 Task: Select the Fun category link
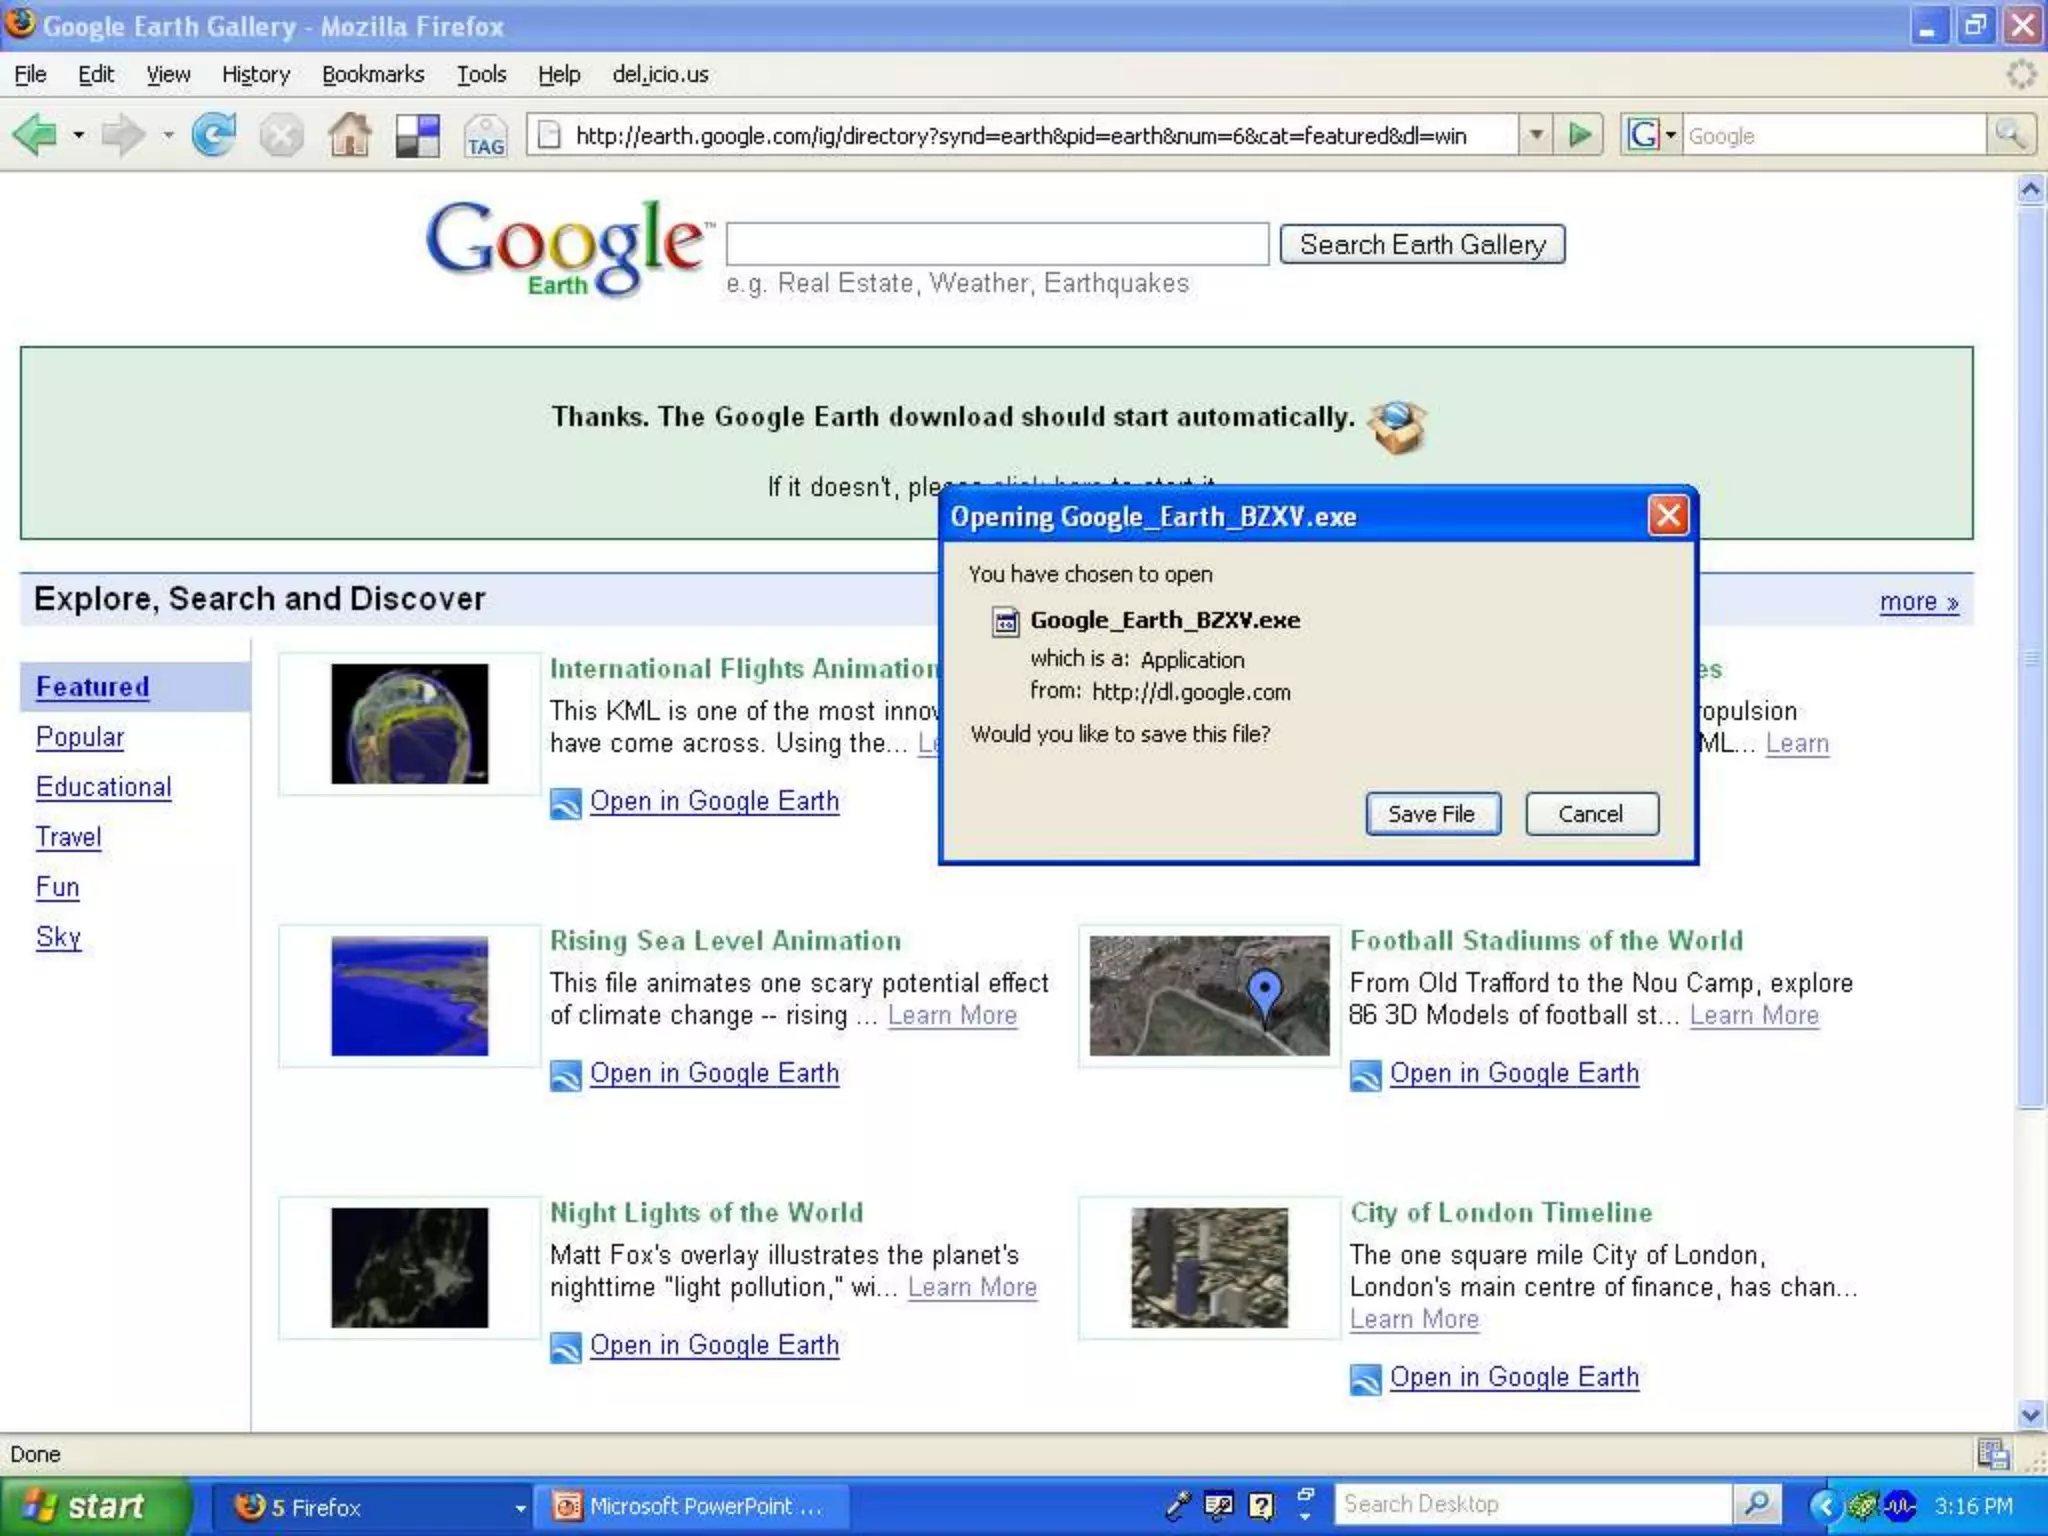57,887
